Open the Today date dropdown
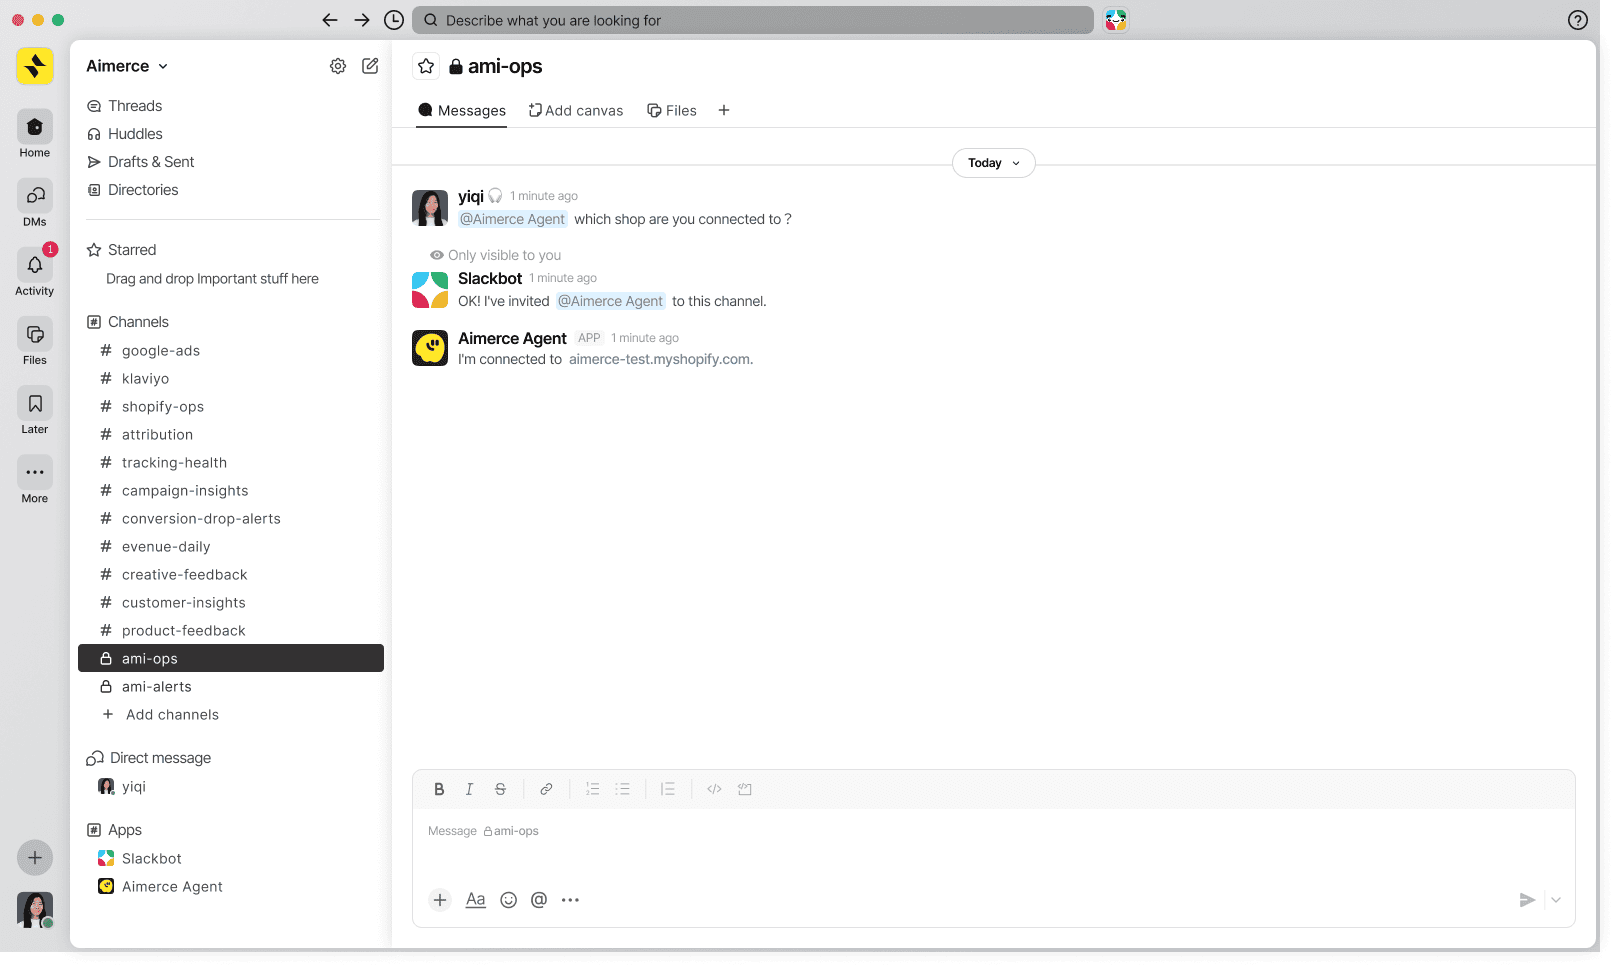Screen dimensions: 1616x968 [994, 163]
